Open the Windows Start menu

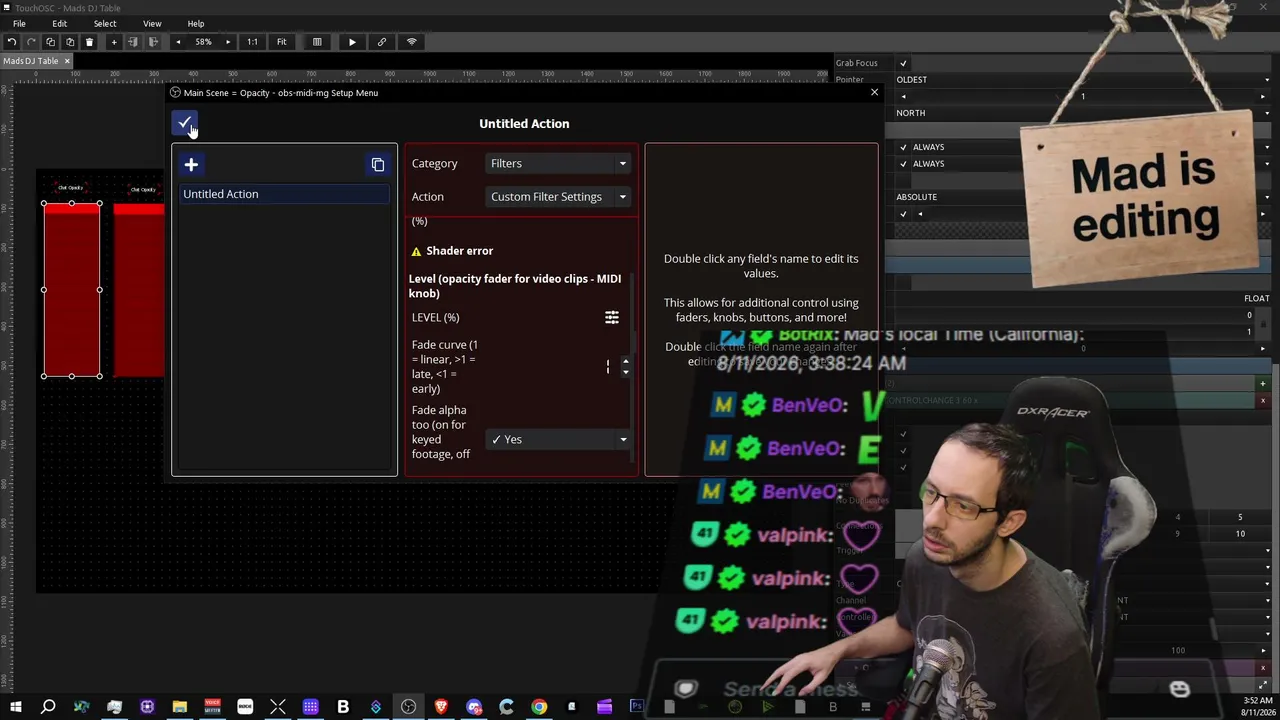pyautogui.click(x=15, y=707)
